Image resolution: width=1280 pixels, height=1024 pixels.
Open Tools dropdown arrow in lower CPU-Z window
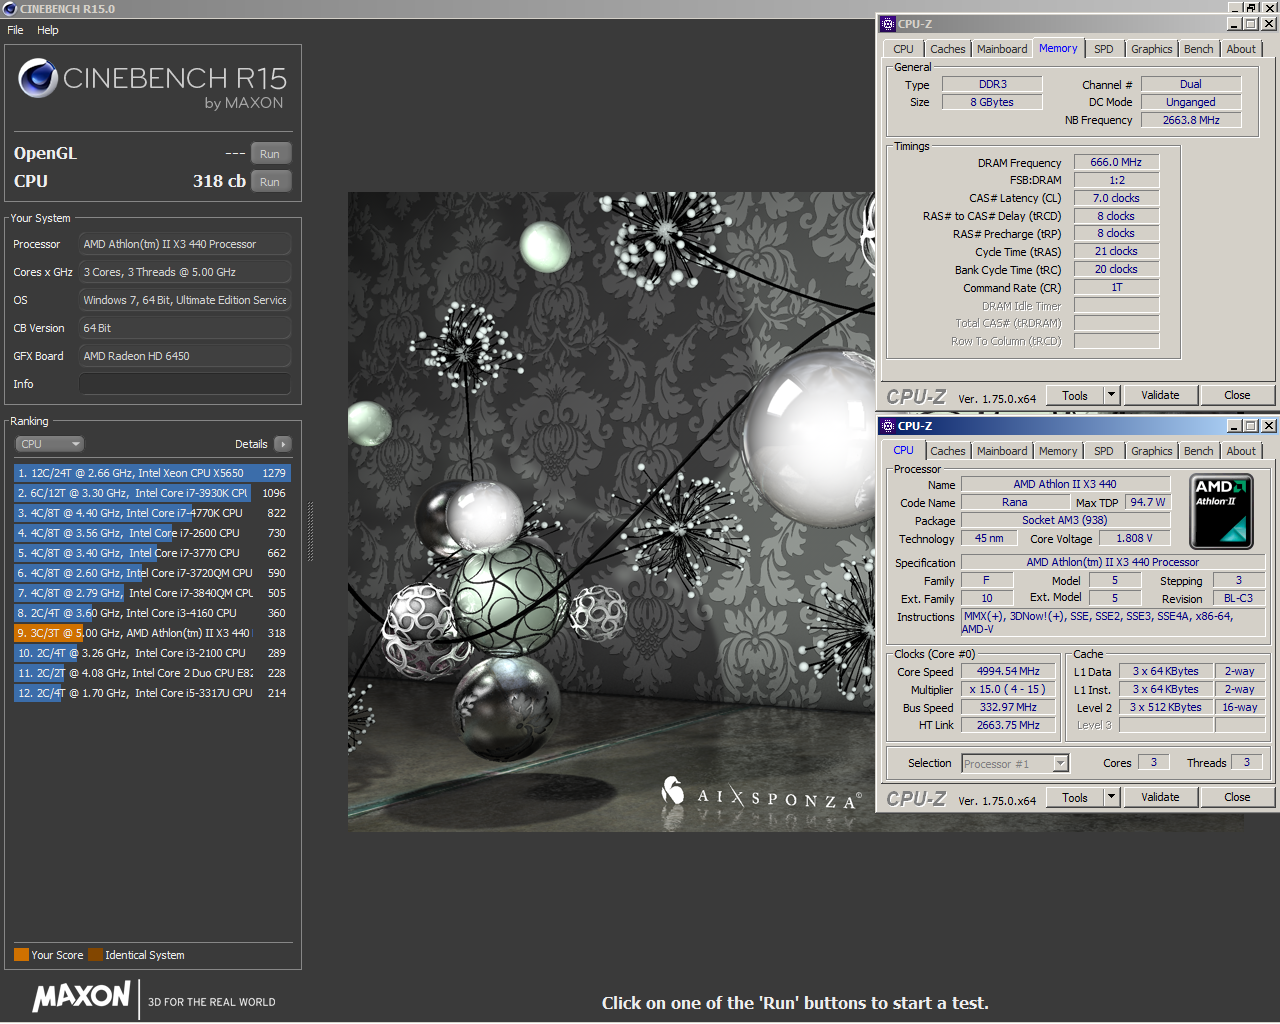(x=1111, y=797)
